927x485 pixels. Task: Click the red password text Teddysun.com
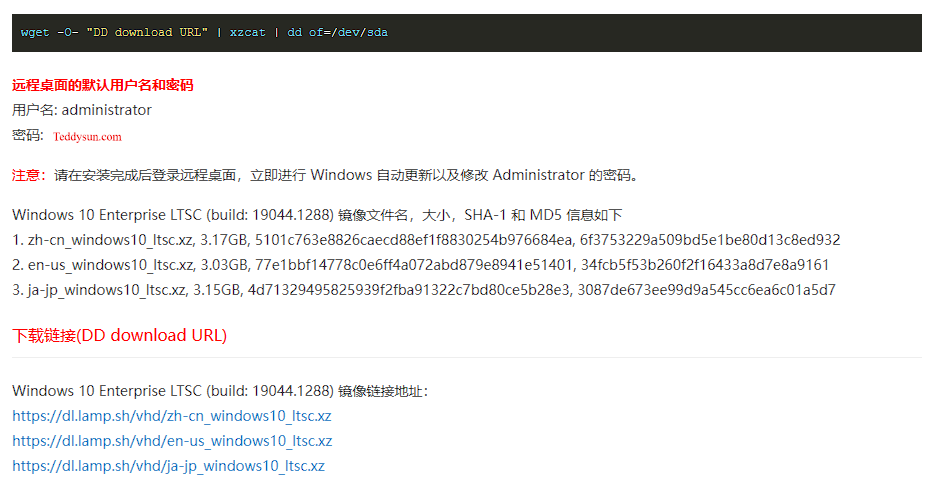click(x=88, y=136)
